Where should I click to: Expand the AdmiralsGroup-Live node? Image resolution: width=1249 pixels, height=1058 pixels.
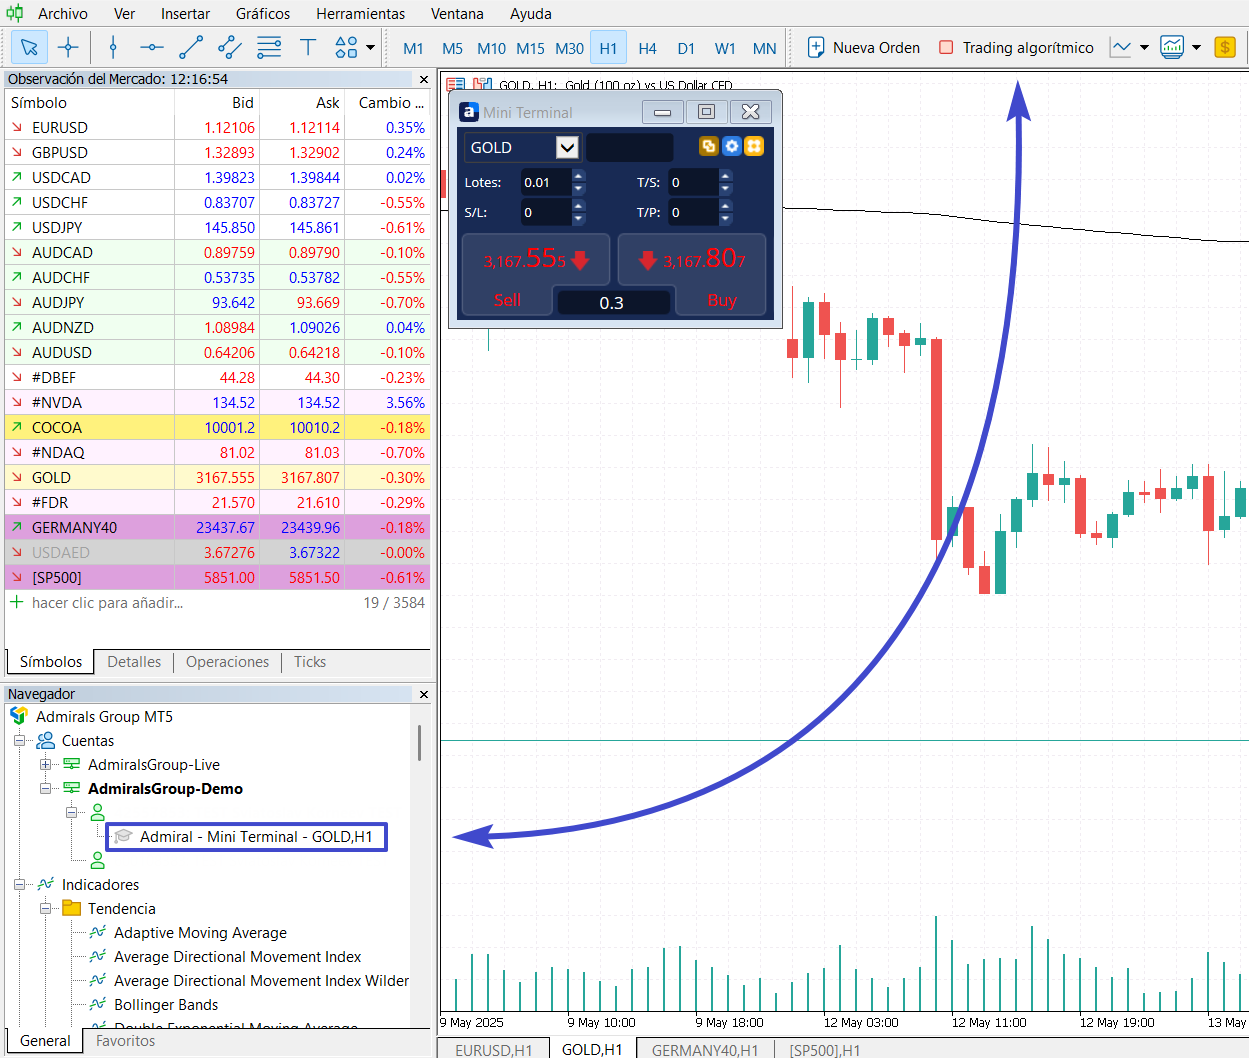(x=45, y=764)
